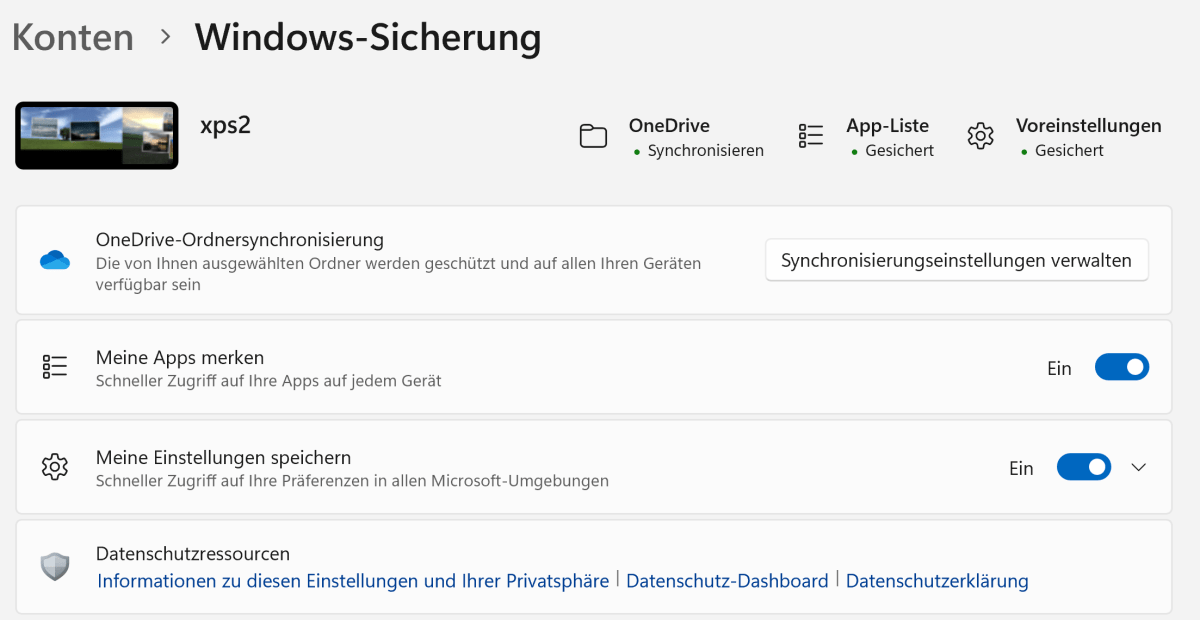Click the text Schneller Zugriff auf Ihre Apps

(x=269, y=381)
